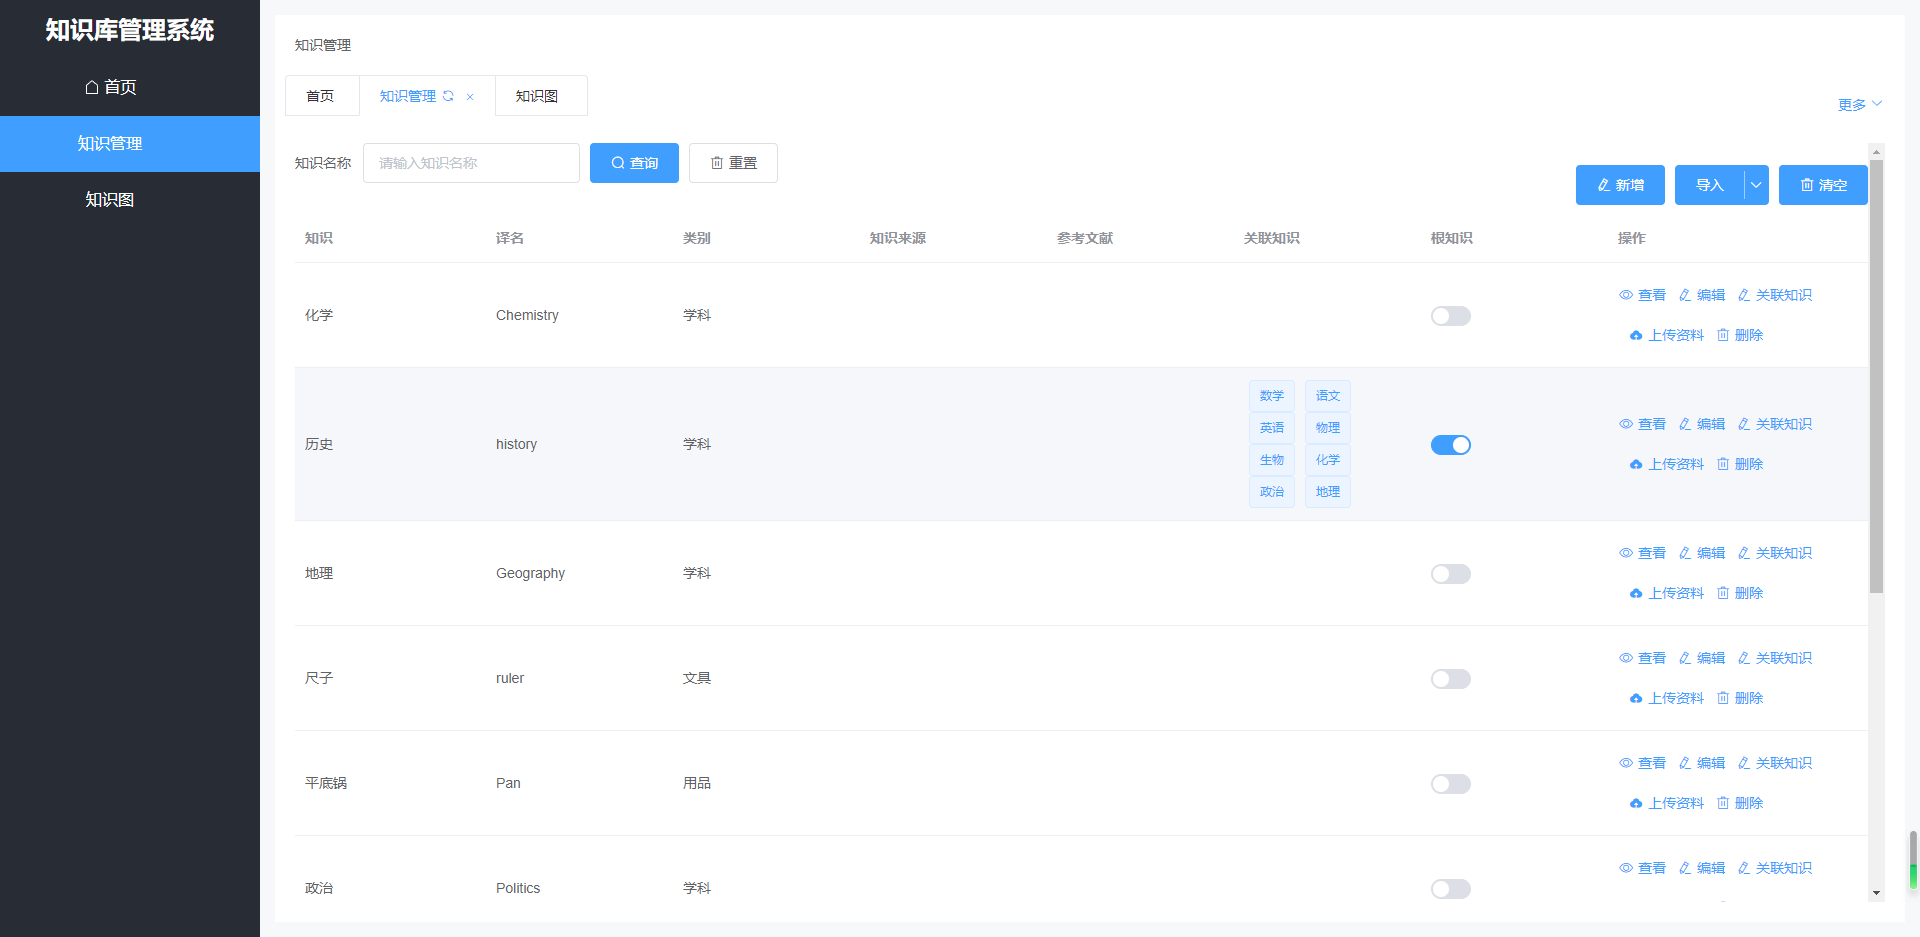Upload materials for 平底锅 row
The width and height of the screenshot is (1920, 937).
(1666, 803)
